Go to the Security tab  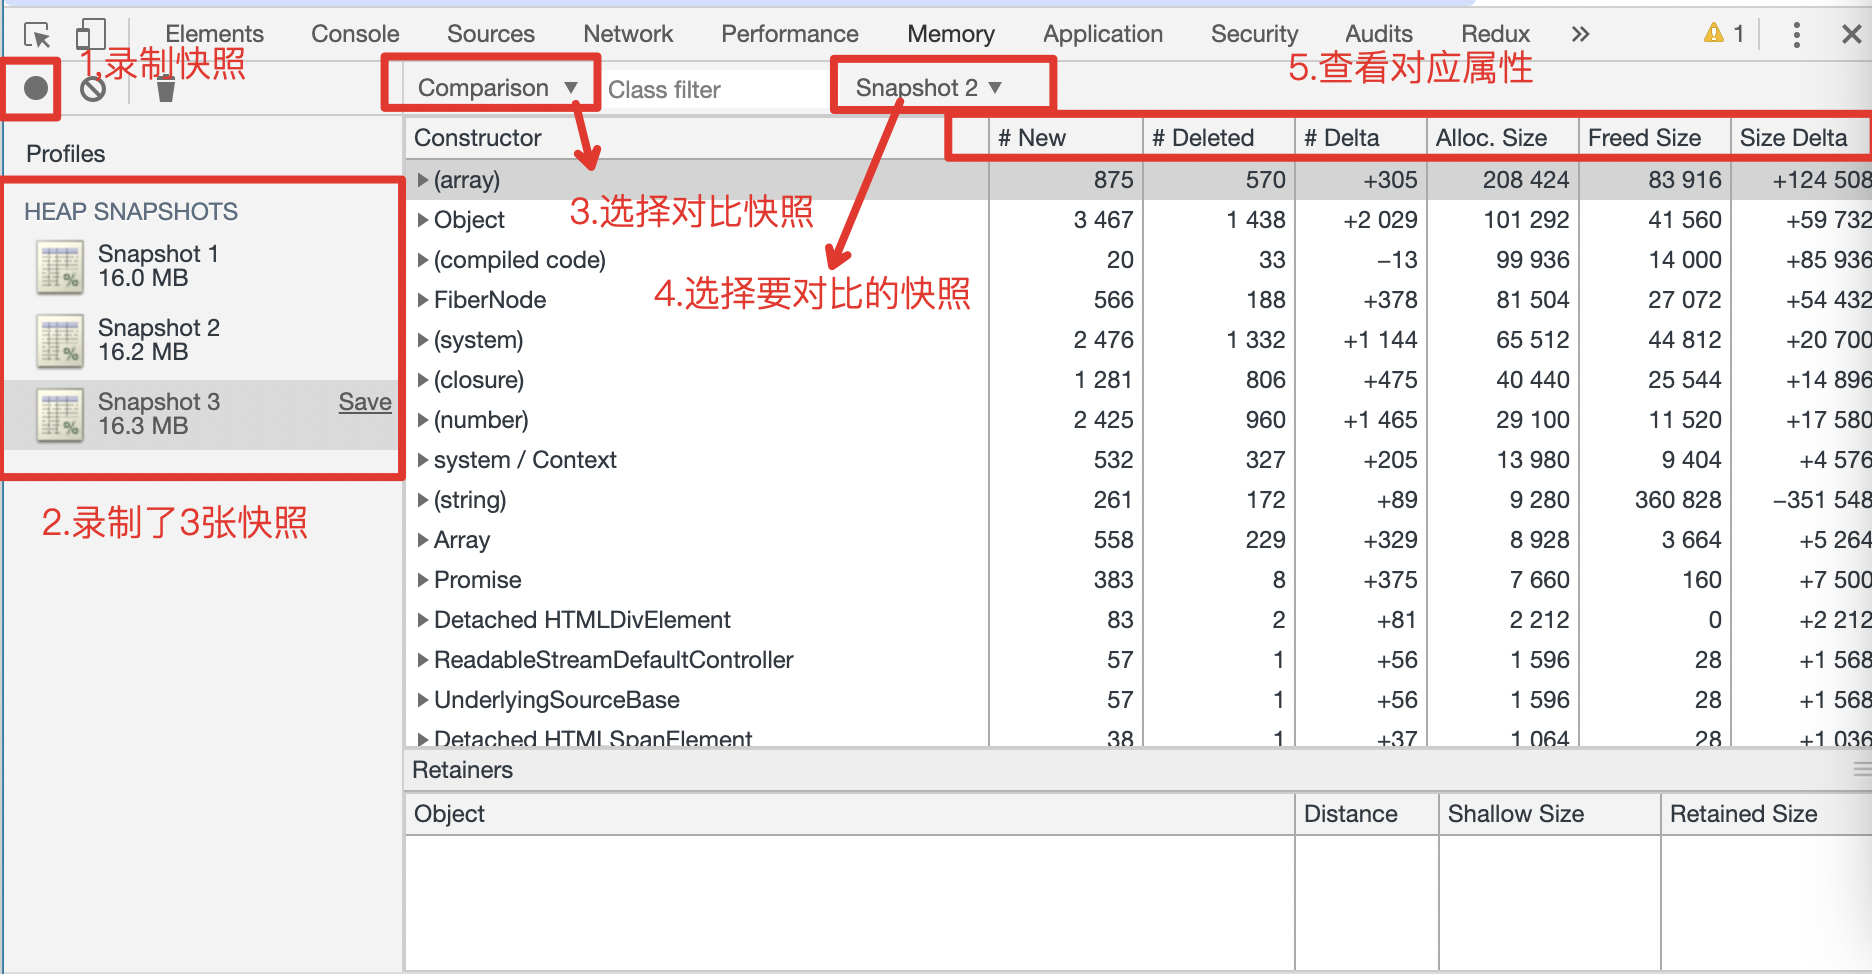(x=1254, y=34)
